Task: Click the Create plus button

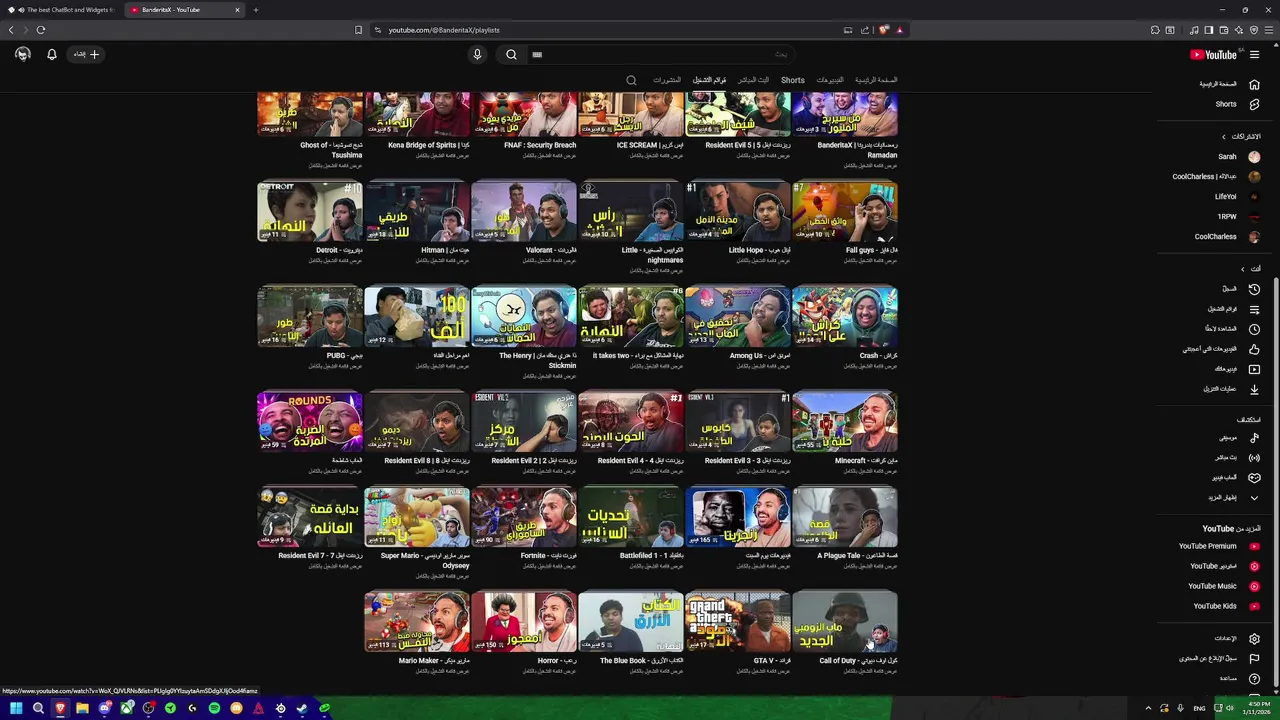Action: click(87, 55)
